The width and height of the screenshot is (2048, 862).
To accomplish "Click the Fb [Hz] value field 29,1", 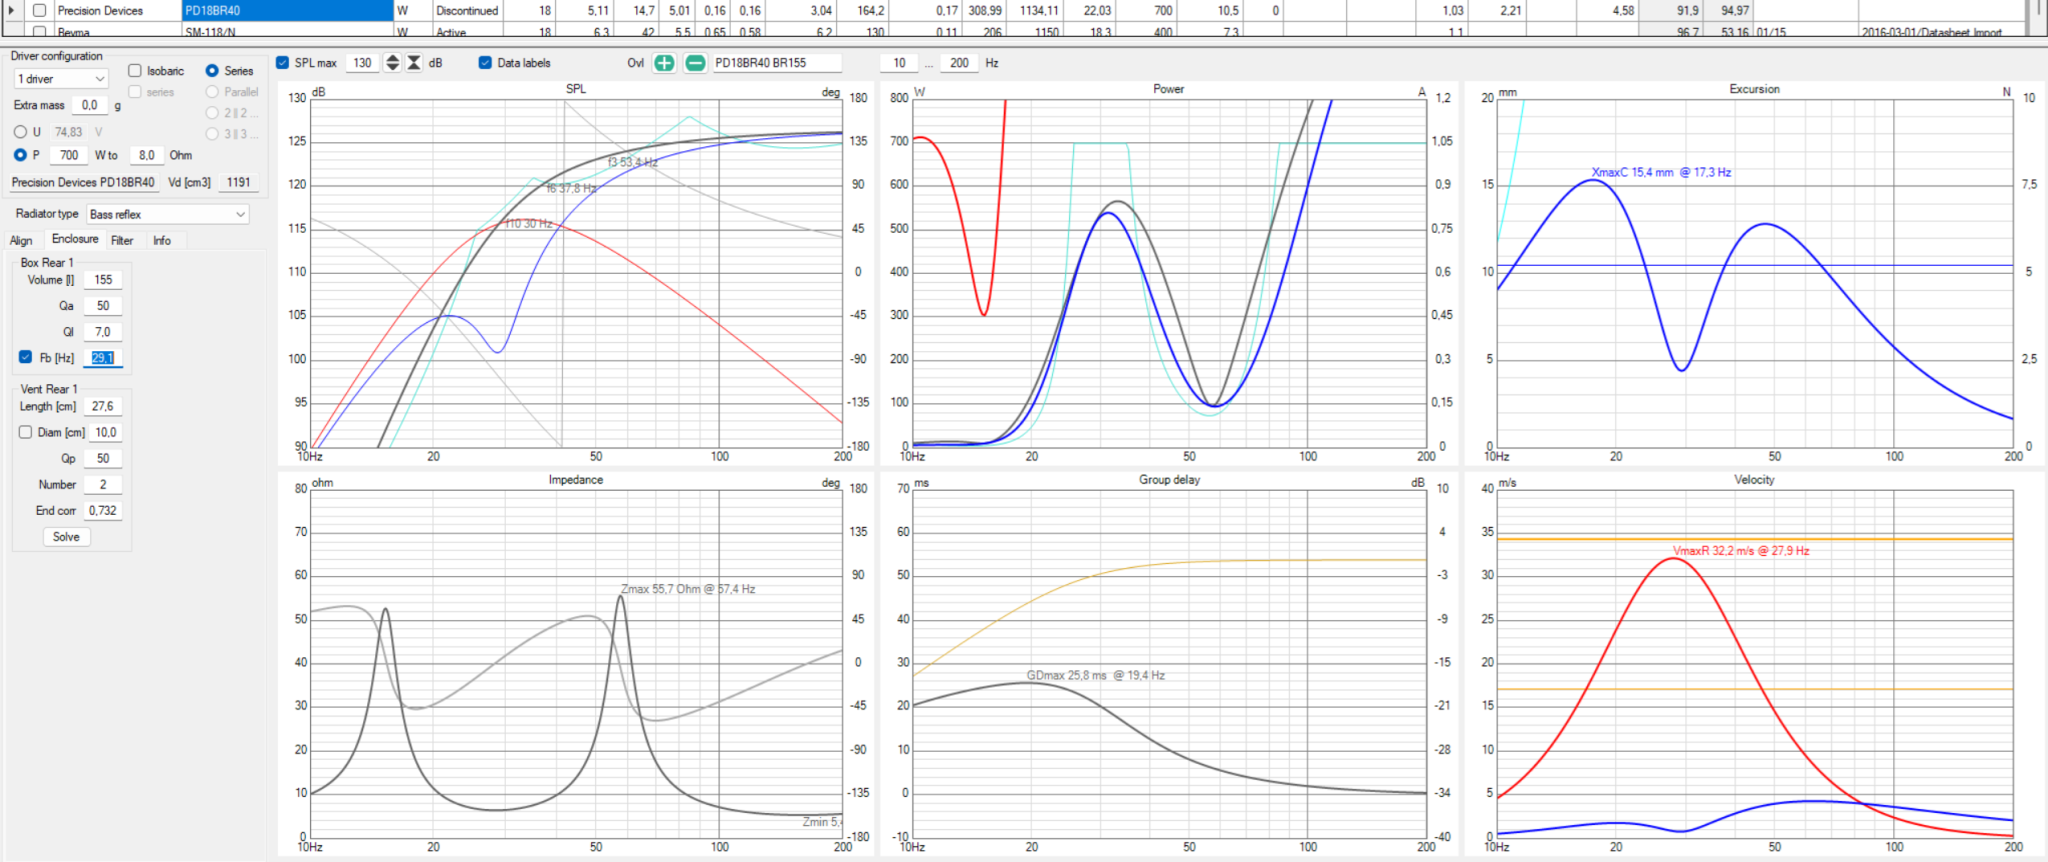I will (103, 358).
